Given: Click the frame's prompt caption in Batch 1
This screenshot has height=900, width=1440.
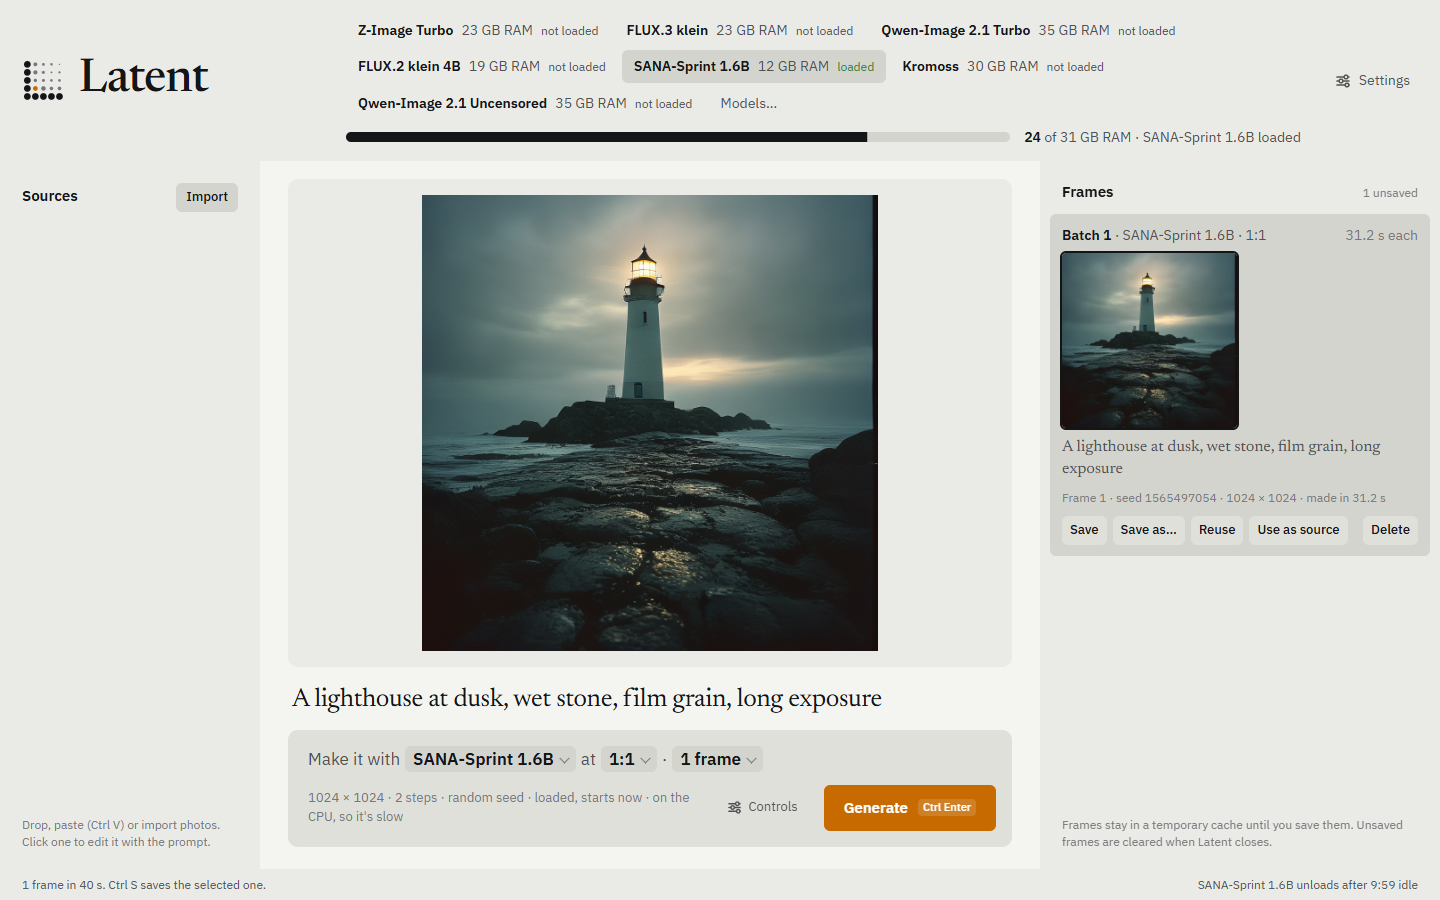Looking at the screenshot, I should (1221, 457).
